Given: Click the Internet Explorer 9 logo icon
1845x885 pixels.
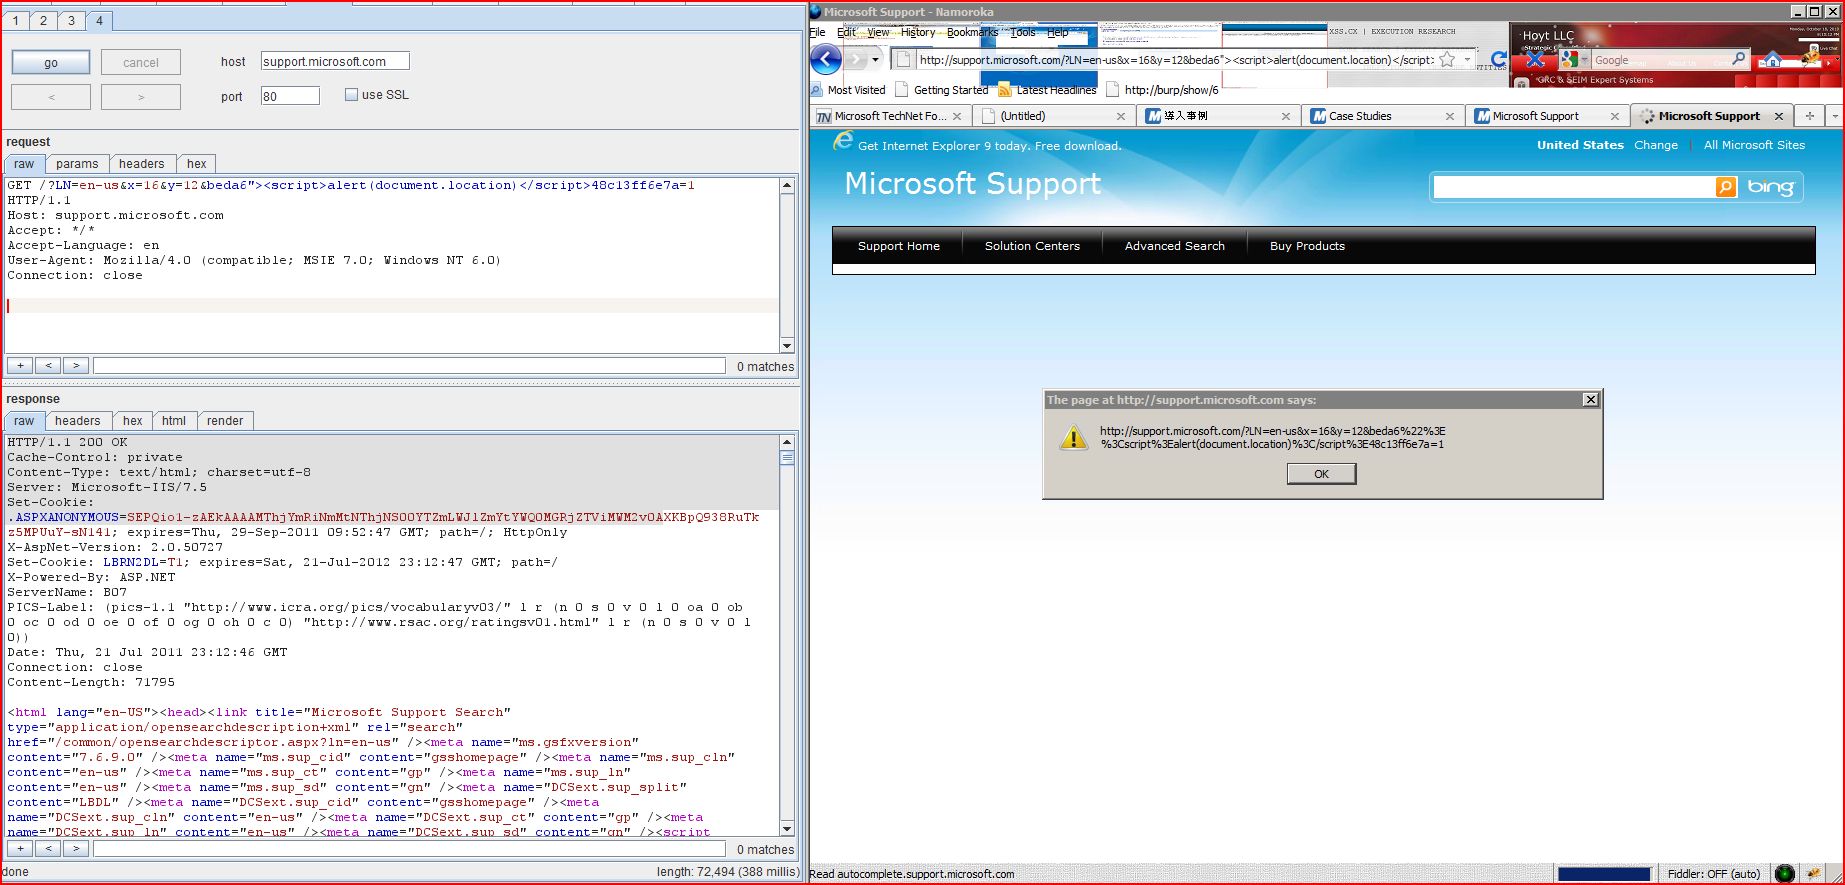Looking at the screenshot, I should [843, 142].
